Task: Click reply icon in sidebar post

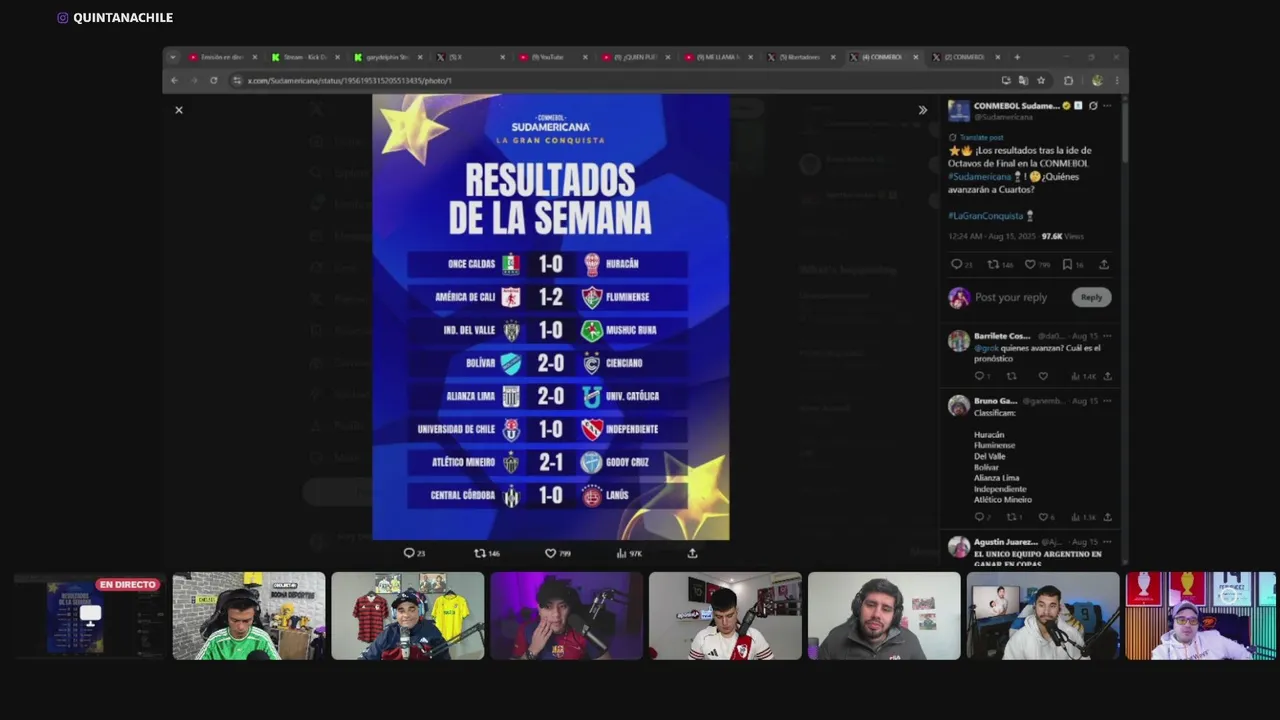Action: tap(956, 264)
